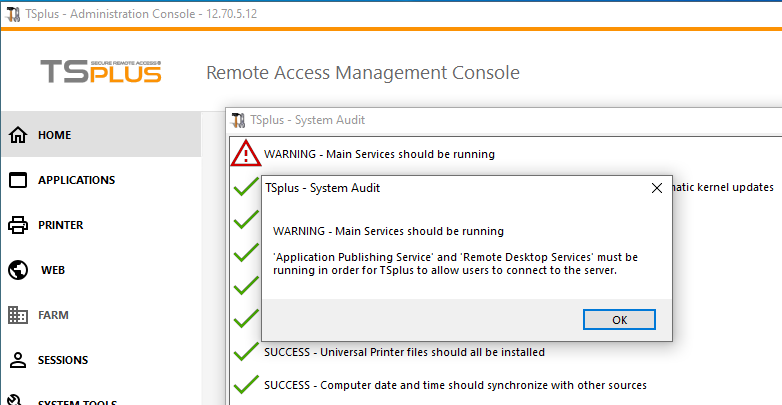
Task: Close the System Audit warning dialog
Action: tap(656, 187)
